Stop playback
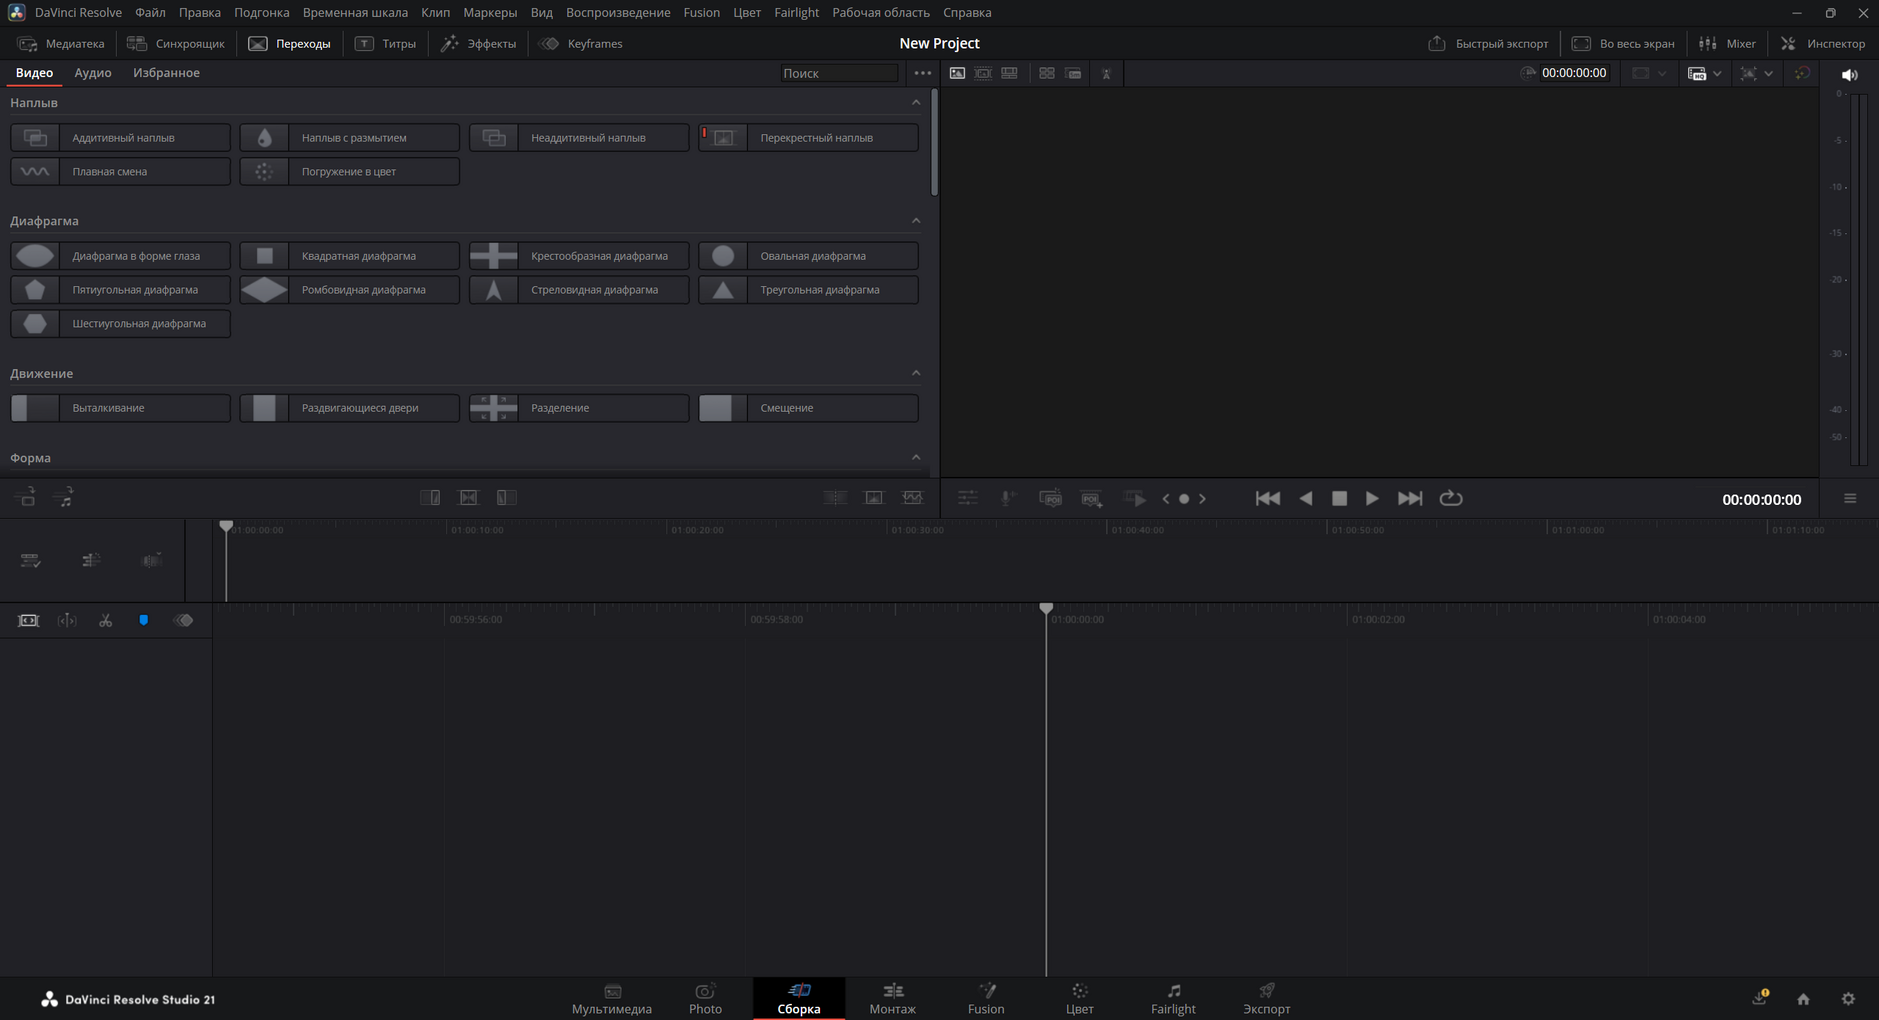1879x1020 pixels. (x=1339, y=498)
